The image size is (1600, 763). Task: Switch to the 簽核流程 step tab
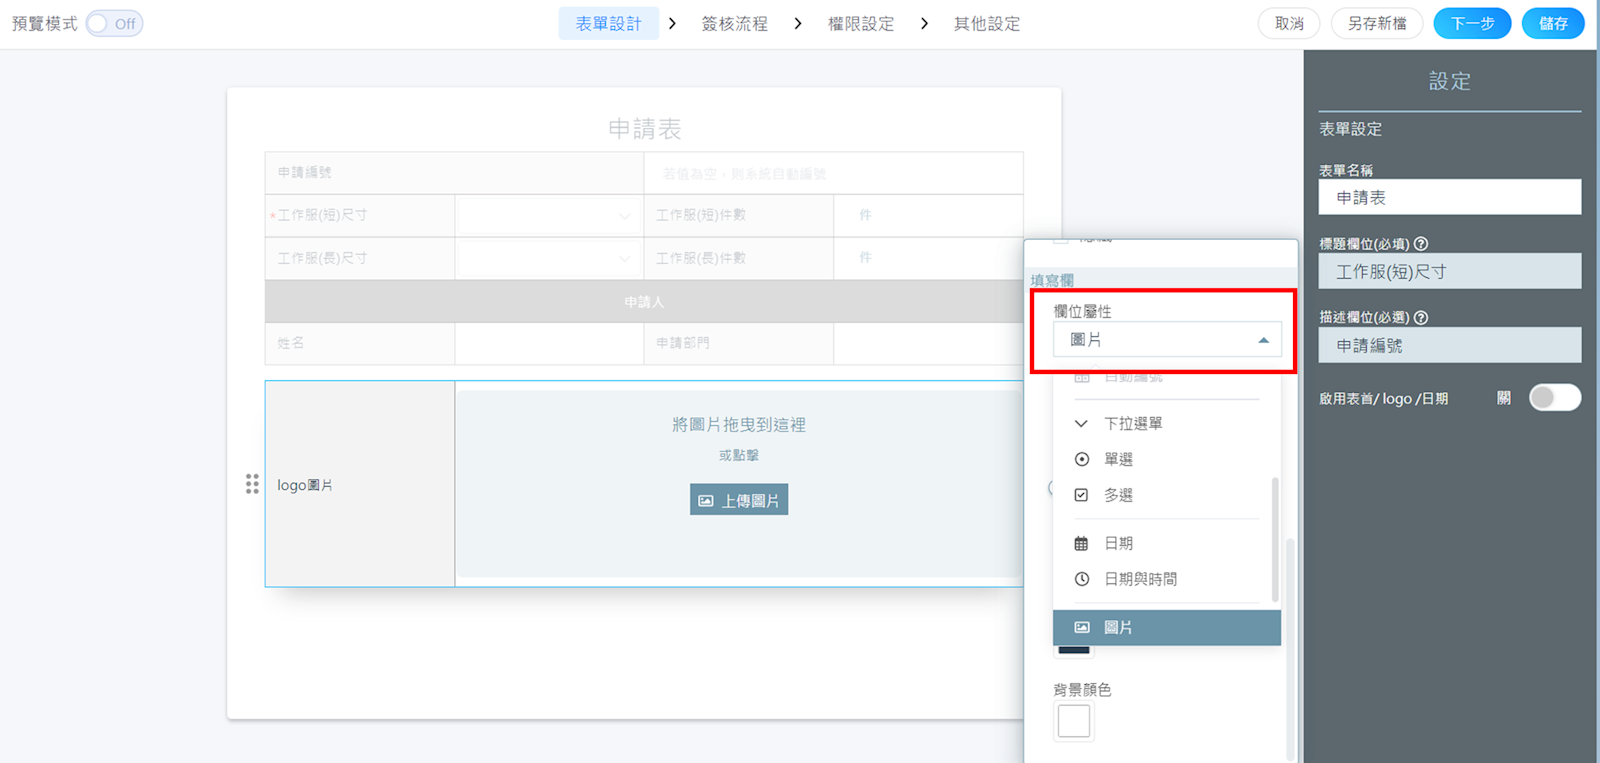(x=734, y=24)
